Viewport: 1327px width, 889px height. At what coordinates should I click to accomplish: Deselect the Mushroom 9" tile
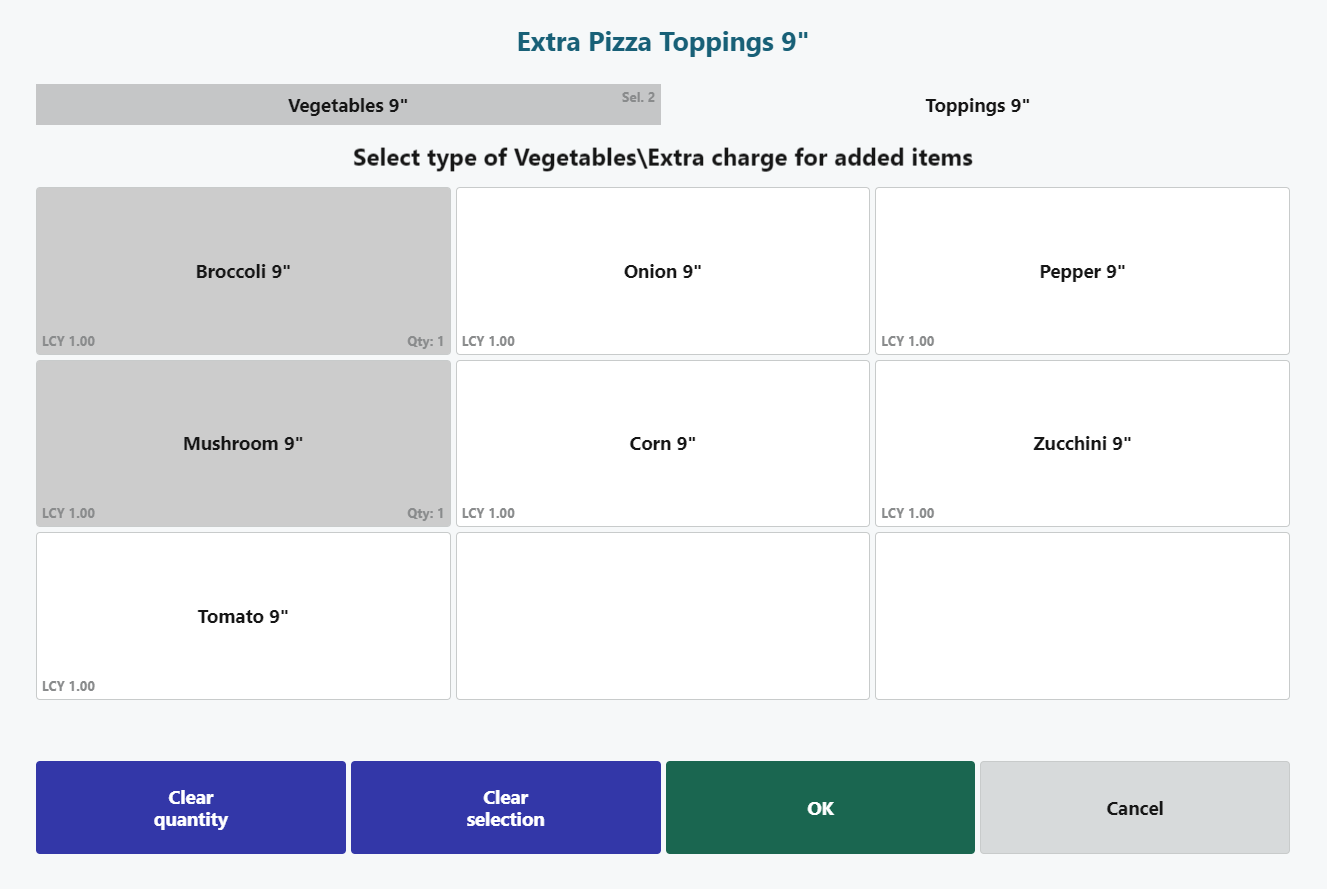click(x=243, y=443)
